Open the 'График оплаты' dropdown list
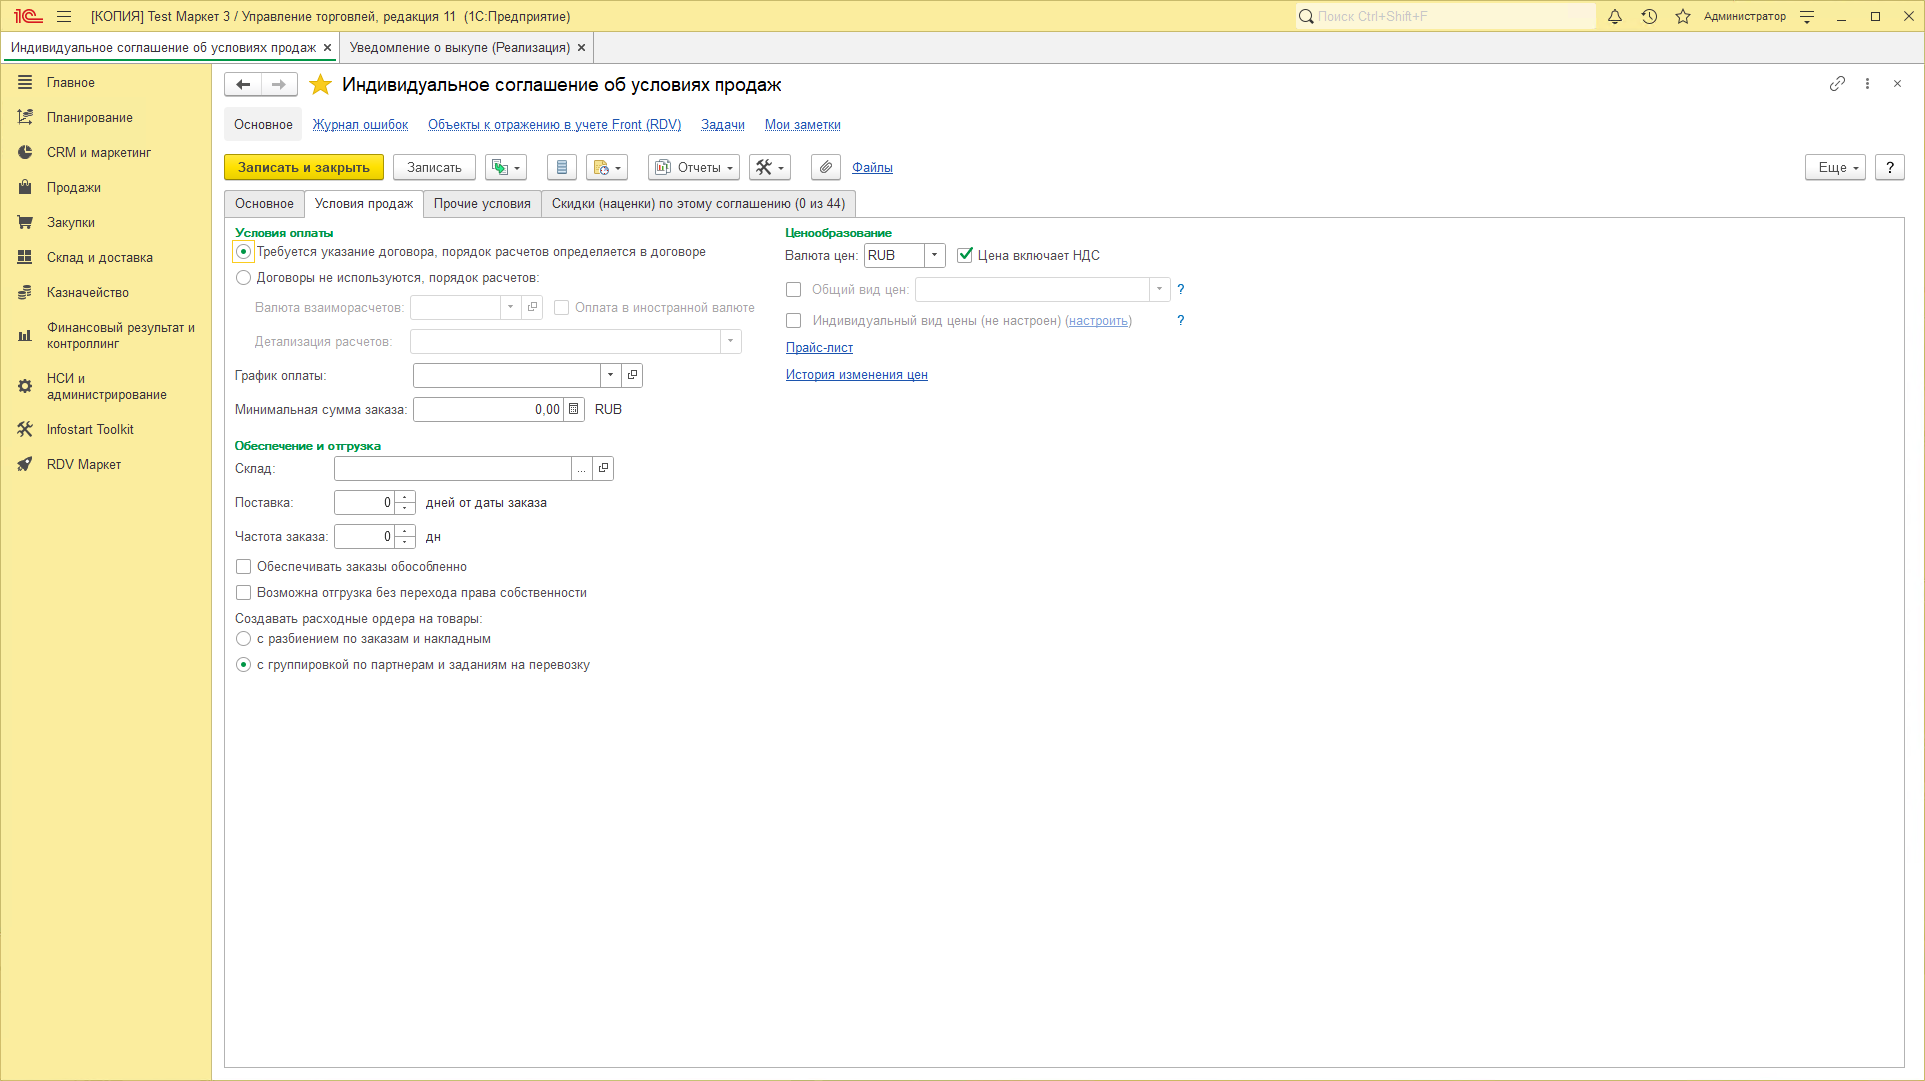 click(610, 375)
